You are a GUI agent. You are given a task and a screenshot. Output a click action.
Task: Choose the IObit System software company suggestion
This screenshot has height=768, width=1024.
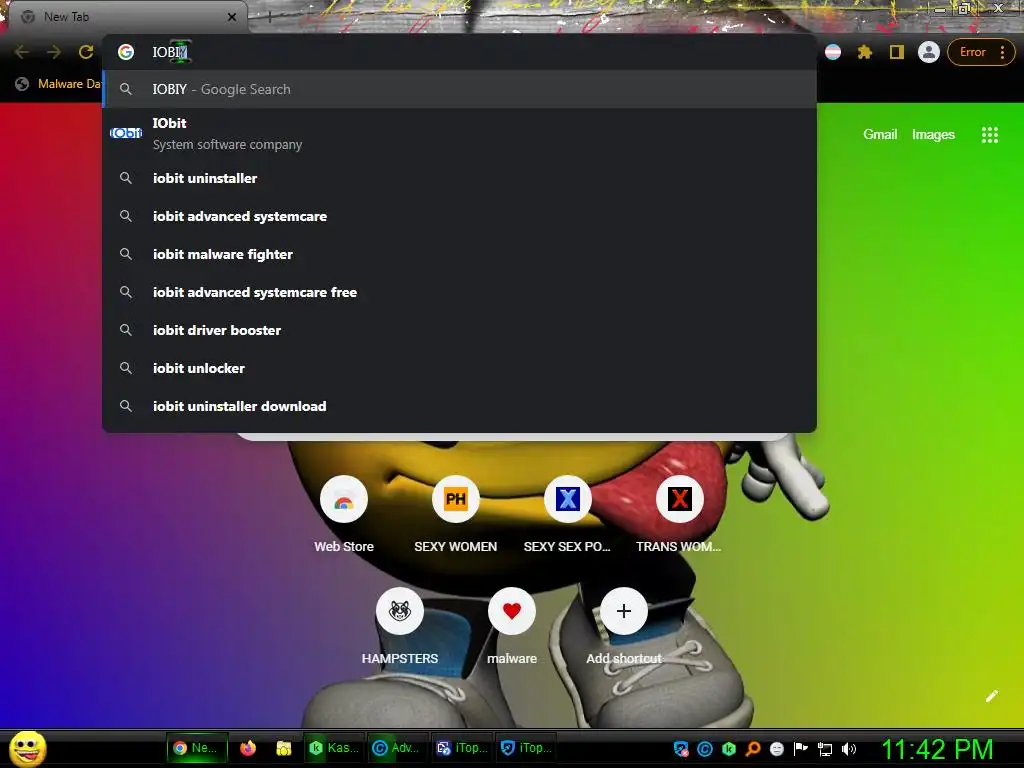tap(460, 133)
